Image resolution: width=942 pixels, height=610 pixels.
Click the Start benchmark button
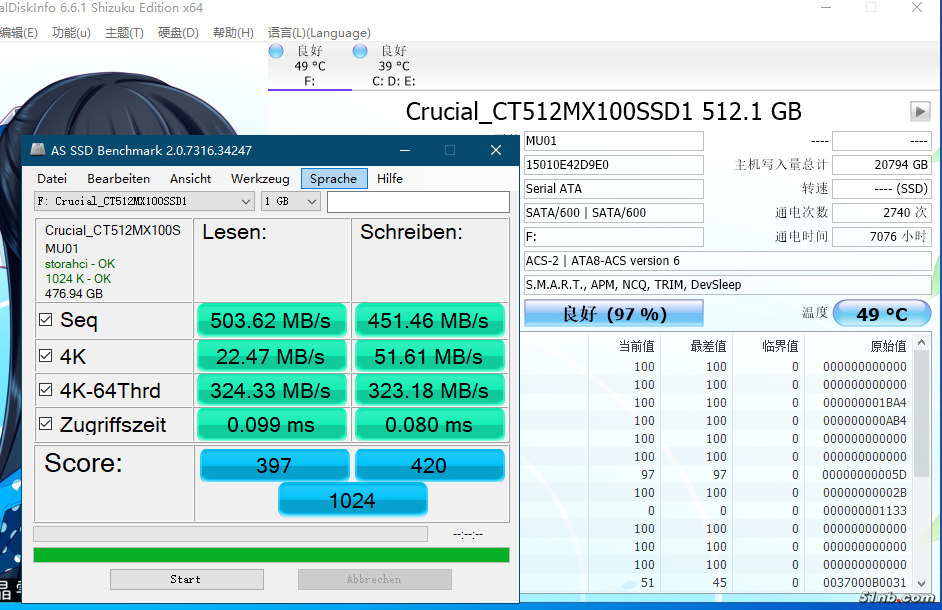[186, 579]
